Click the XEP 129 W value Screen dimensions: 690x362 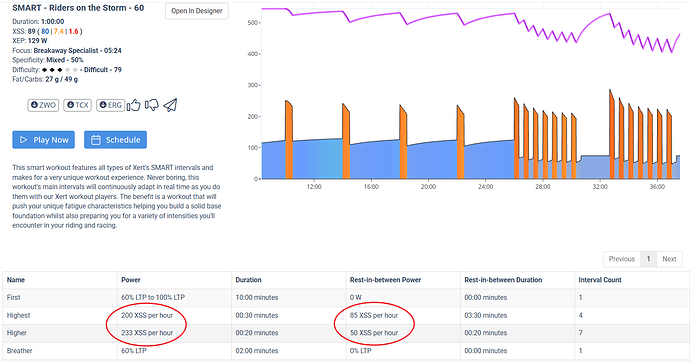(x=37, y=41)
